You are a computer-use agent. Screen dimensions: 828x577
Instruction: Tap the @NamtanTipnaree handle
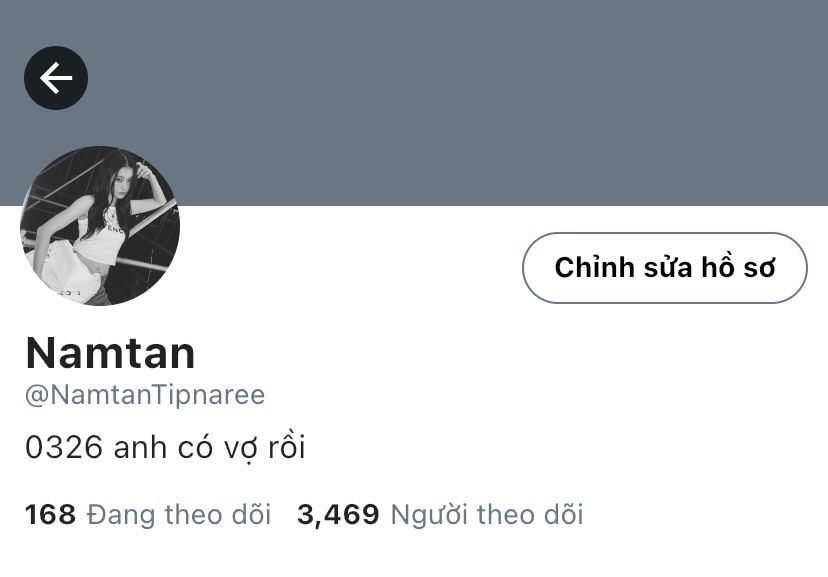[145, 395]
